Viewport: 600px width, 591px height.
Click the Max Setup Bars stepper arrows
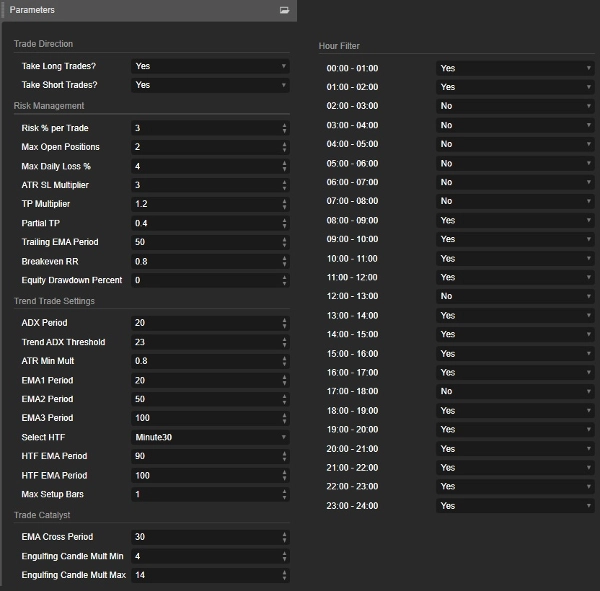(284, 494)
